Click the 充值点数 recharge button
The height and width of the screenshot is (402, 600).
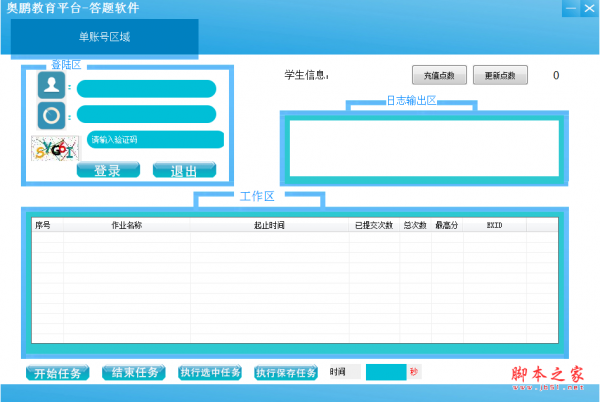(439, 75)
